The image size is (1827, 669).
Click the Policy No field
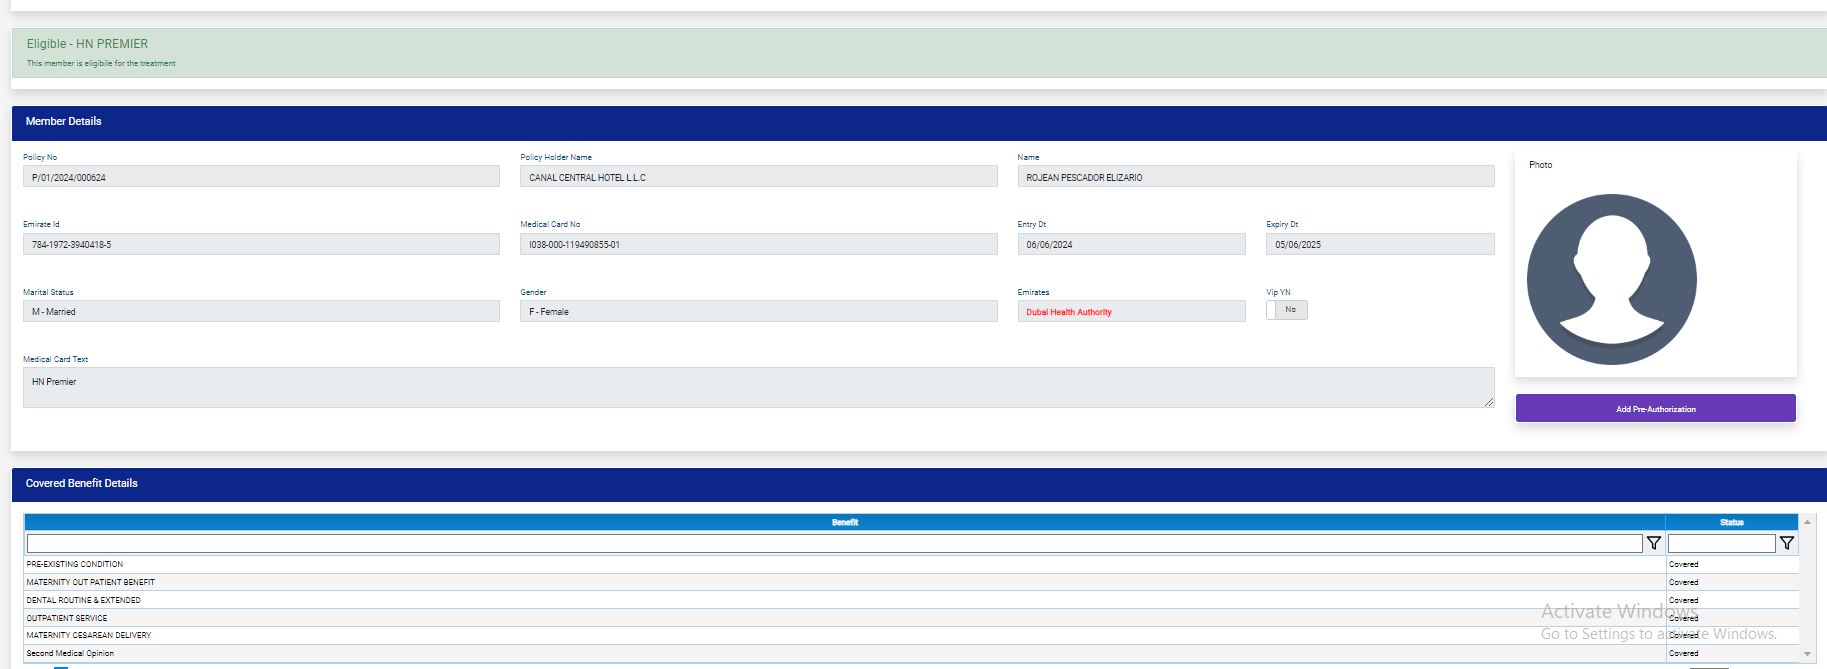click(x=261, y=177)
